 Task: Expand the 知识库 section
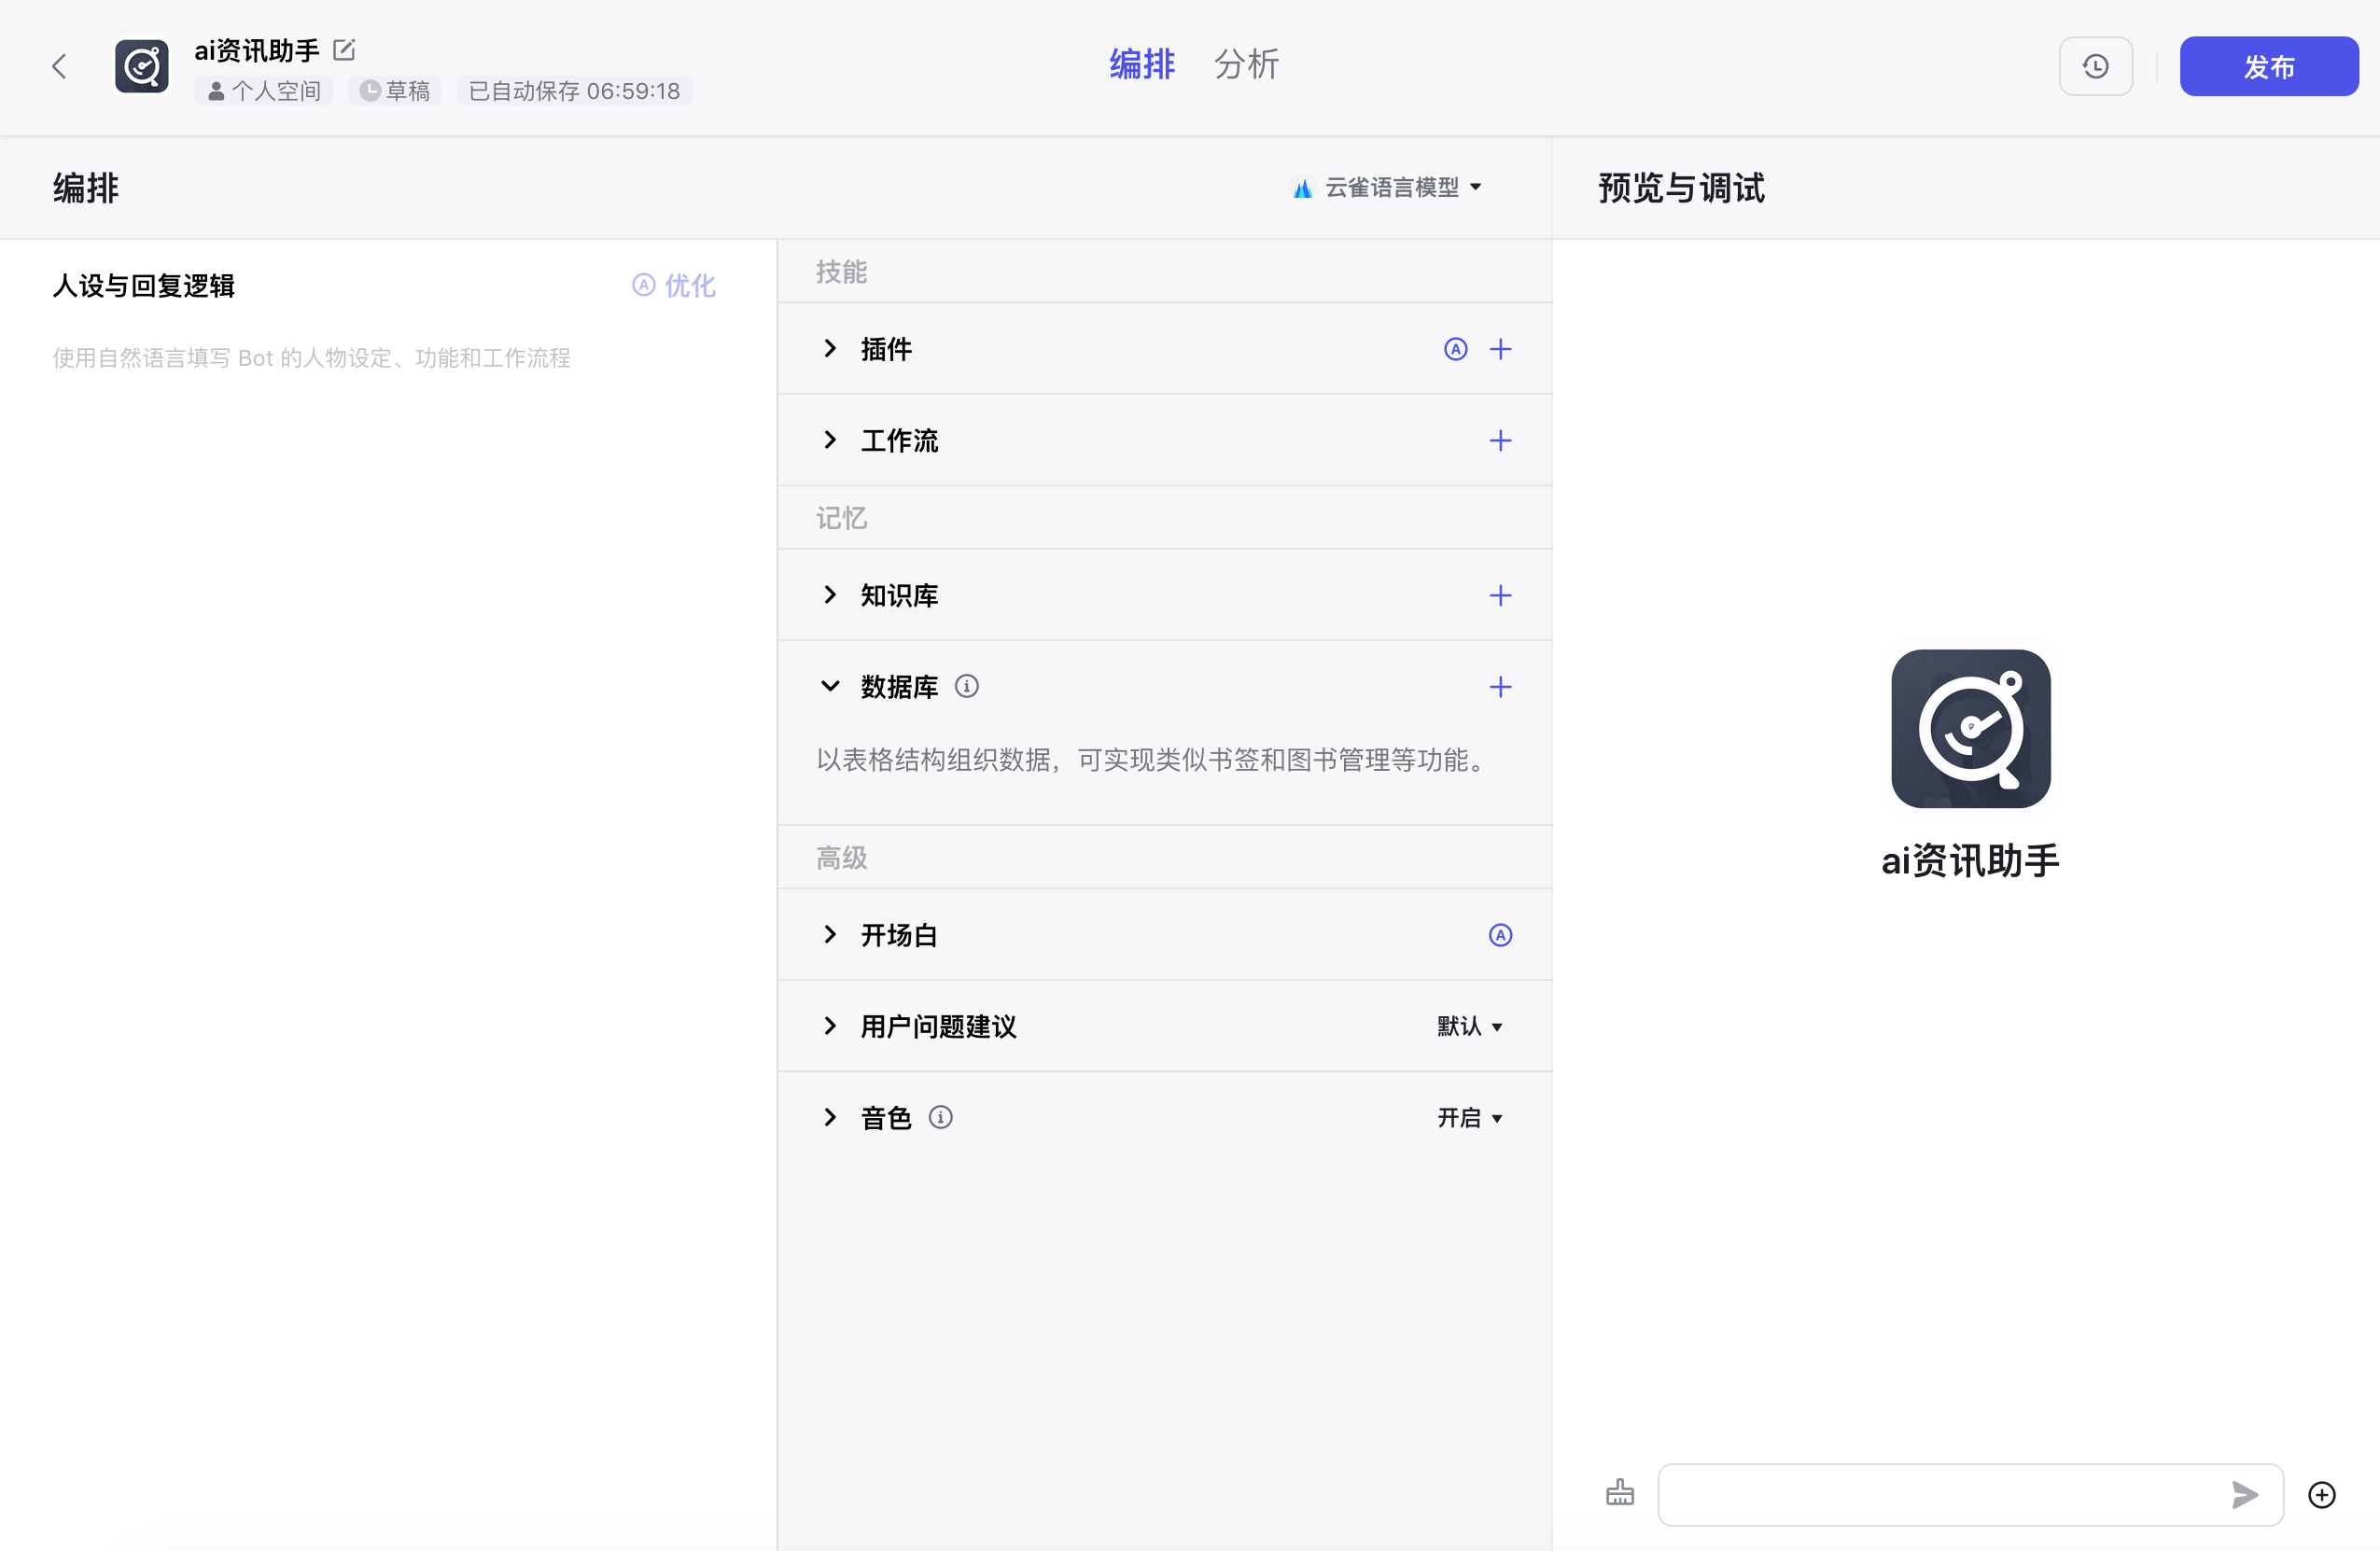[x=829, y=595]
